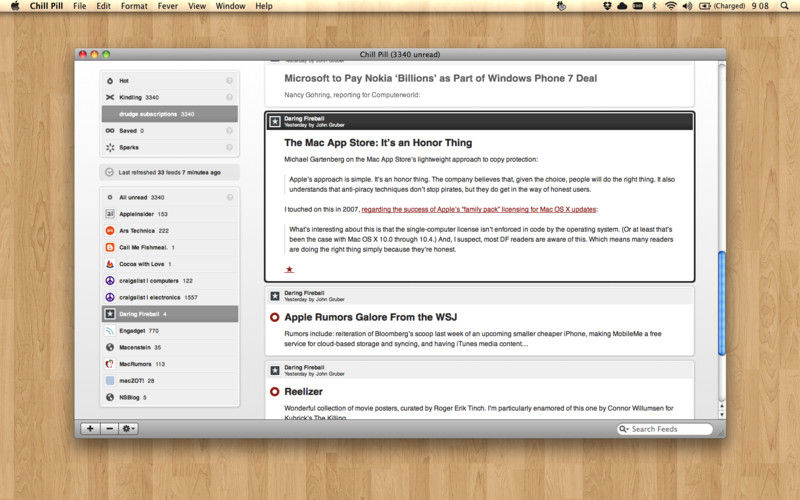
Task: Click the NSBlog globe icon
Action: [x=110, y=397]
